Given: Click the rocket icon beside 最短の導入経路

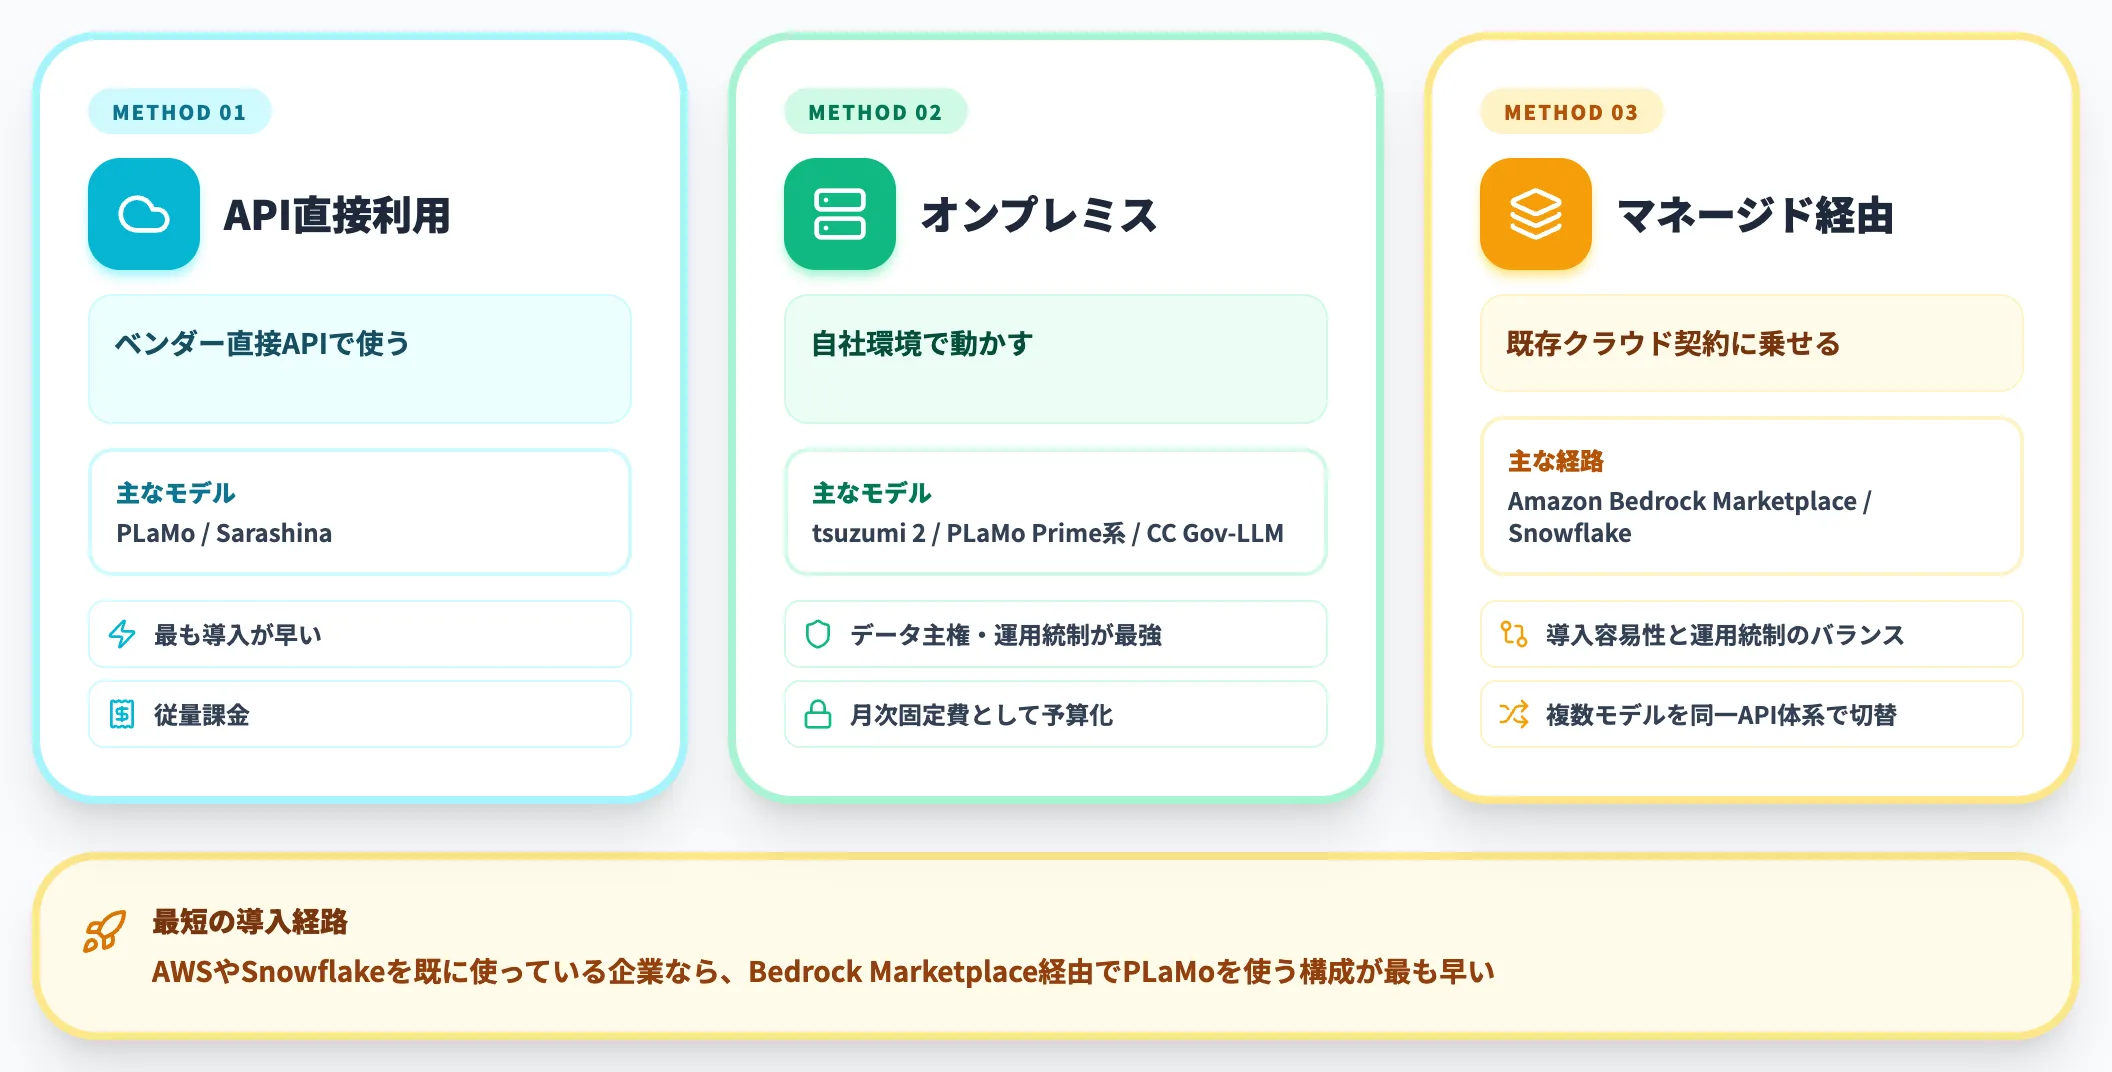Looking at the screenshot, I should click(105, 931).
